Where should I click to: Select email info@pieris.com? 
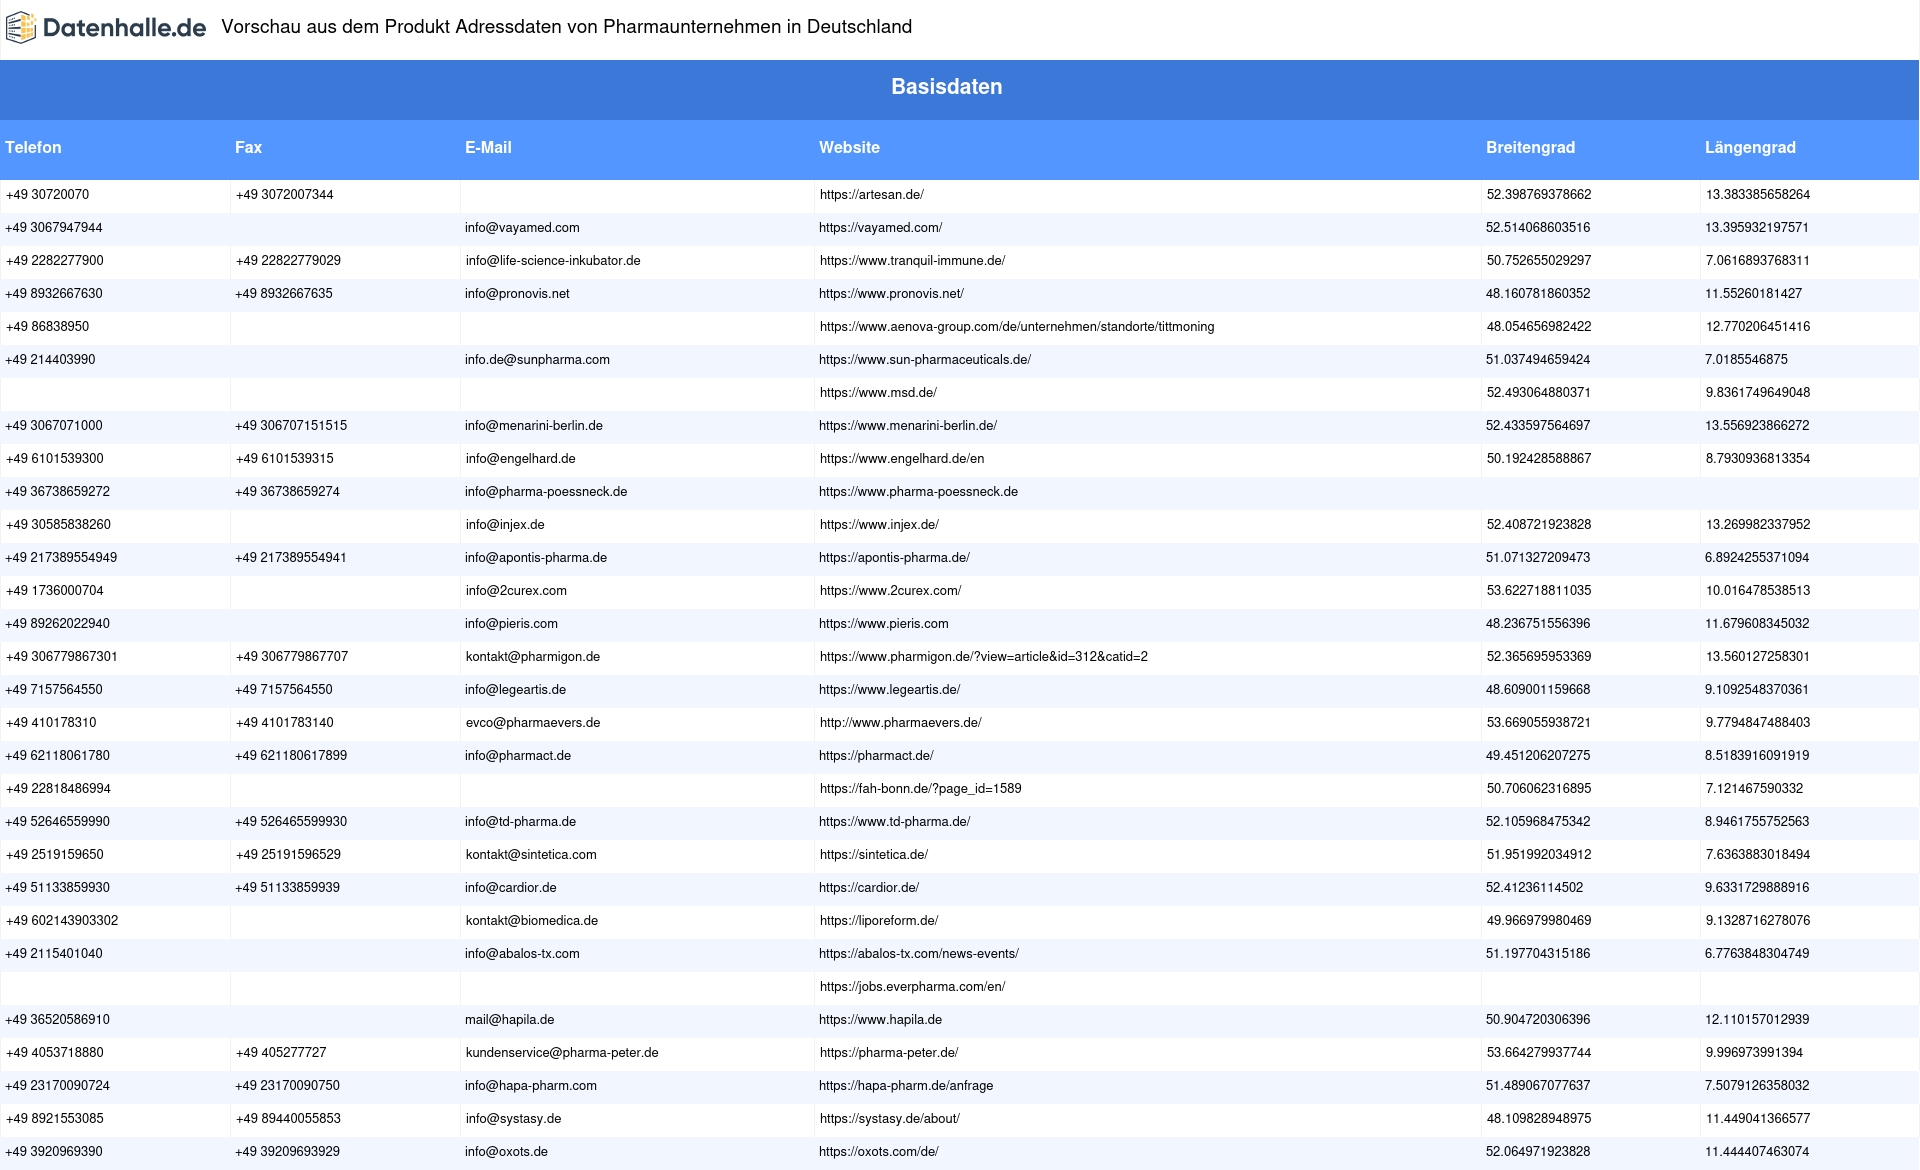coord(511,624)
